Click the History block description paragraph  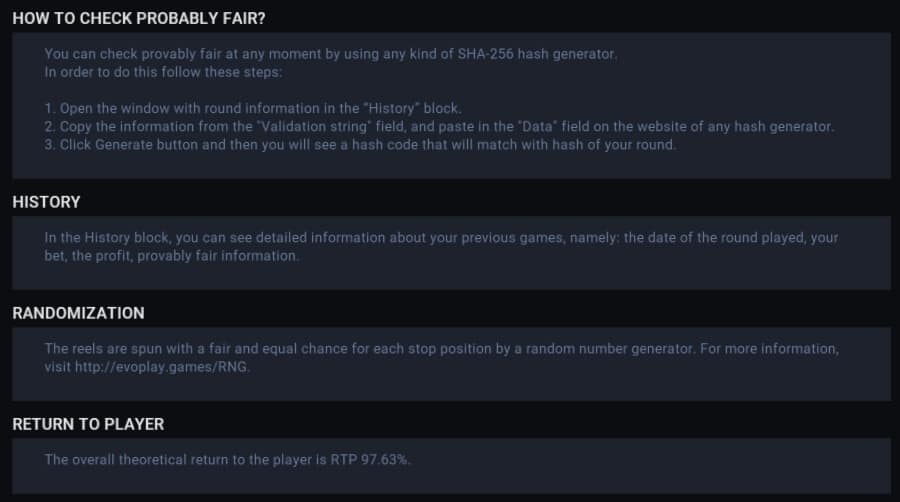pos(441,238)
